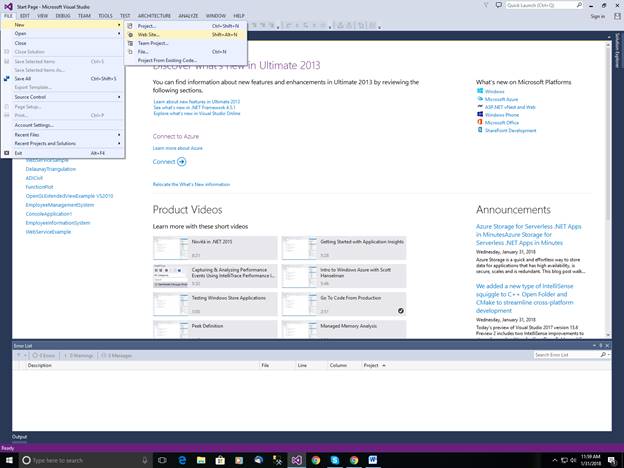Click the feedback icon beside Quick Launch

click(x=499, y=5)
